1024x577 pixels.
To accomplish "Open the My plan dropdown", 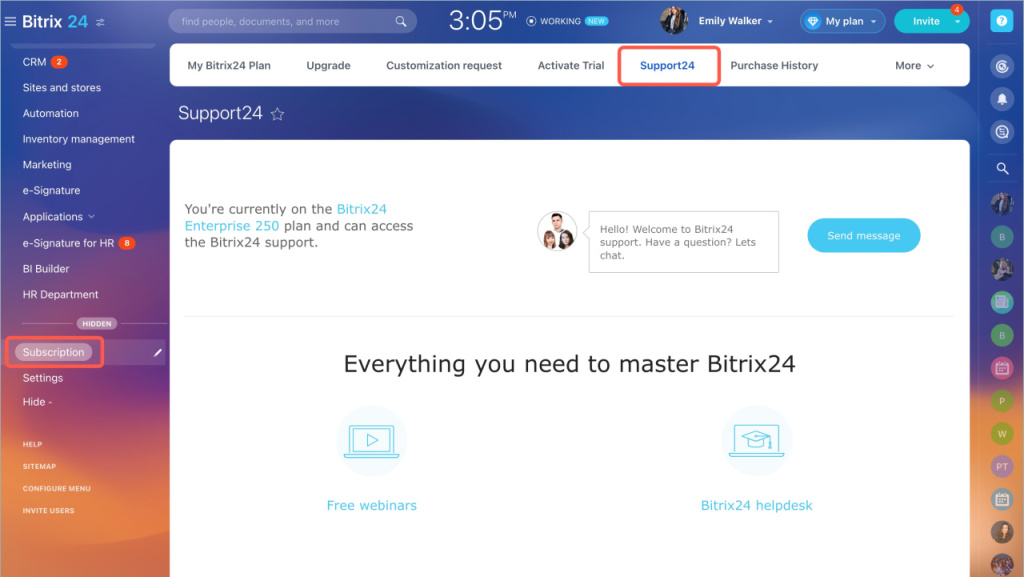I will [x=842, y=22].
